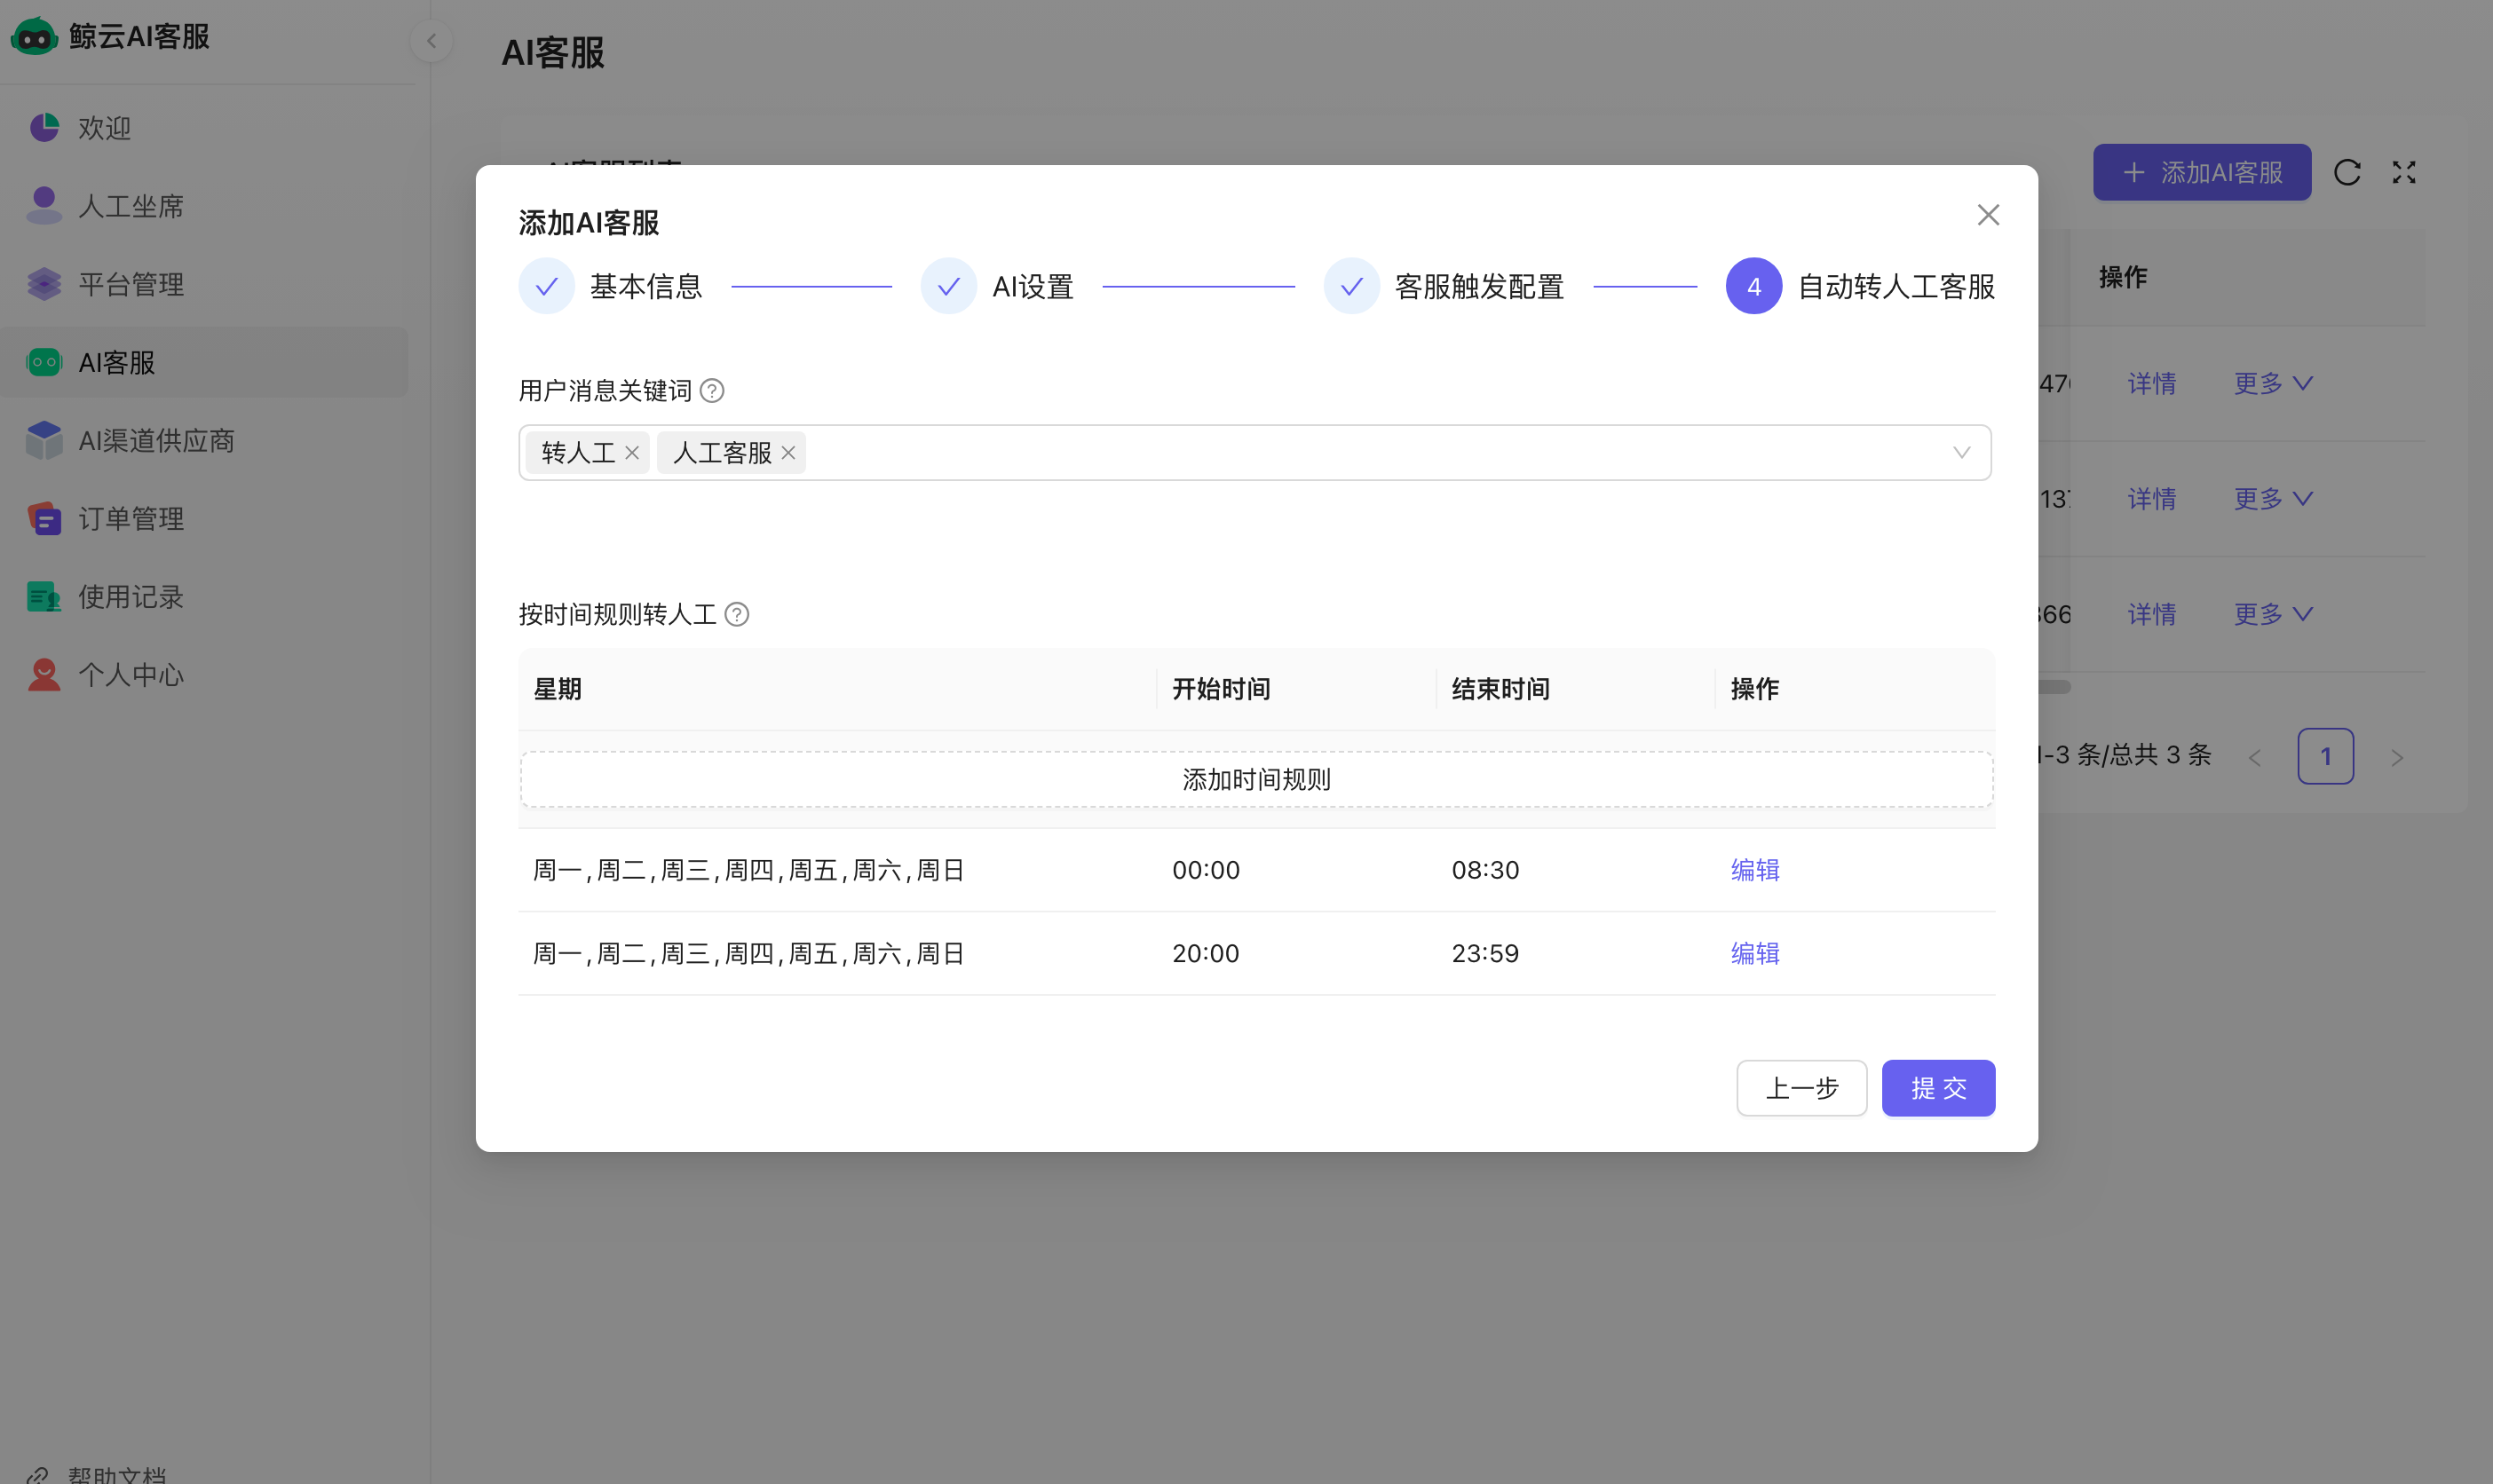Expand 更多 menu in third row
Screen dimensions: 2493x1484
click(2272, 614)
